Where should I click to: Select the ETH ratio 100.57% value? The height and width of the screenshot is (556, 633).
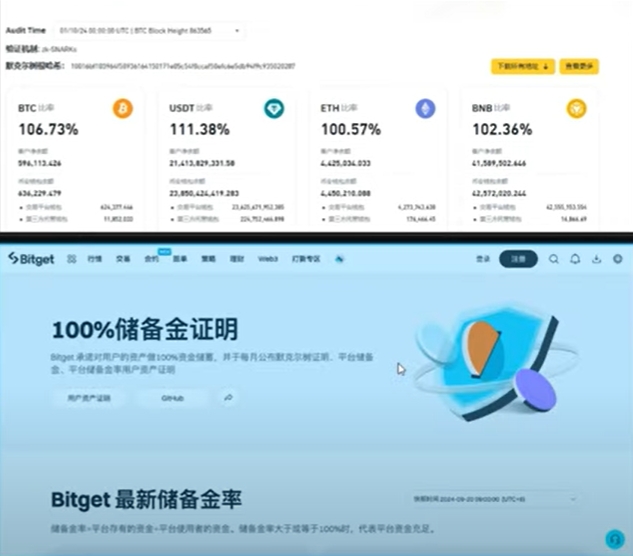(351, 130)
